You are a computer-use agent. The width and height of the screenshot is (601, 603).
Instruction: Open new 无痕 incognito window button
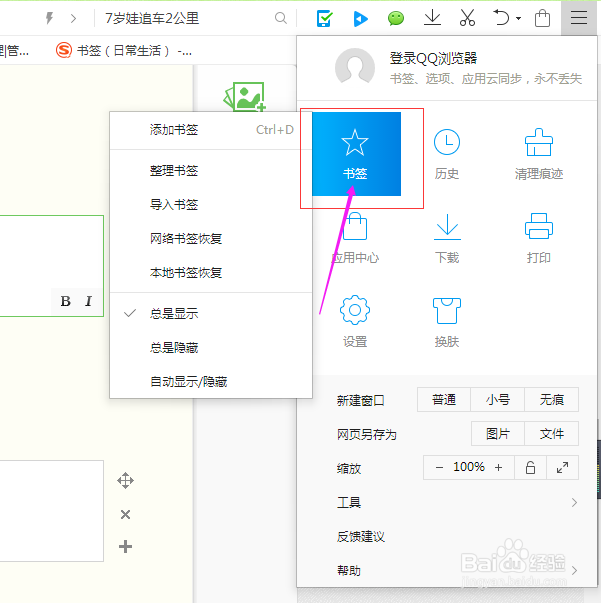tap(551, 400)
